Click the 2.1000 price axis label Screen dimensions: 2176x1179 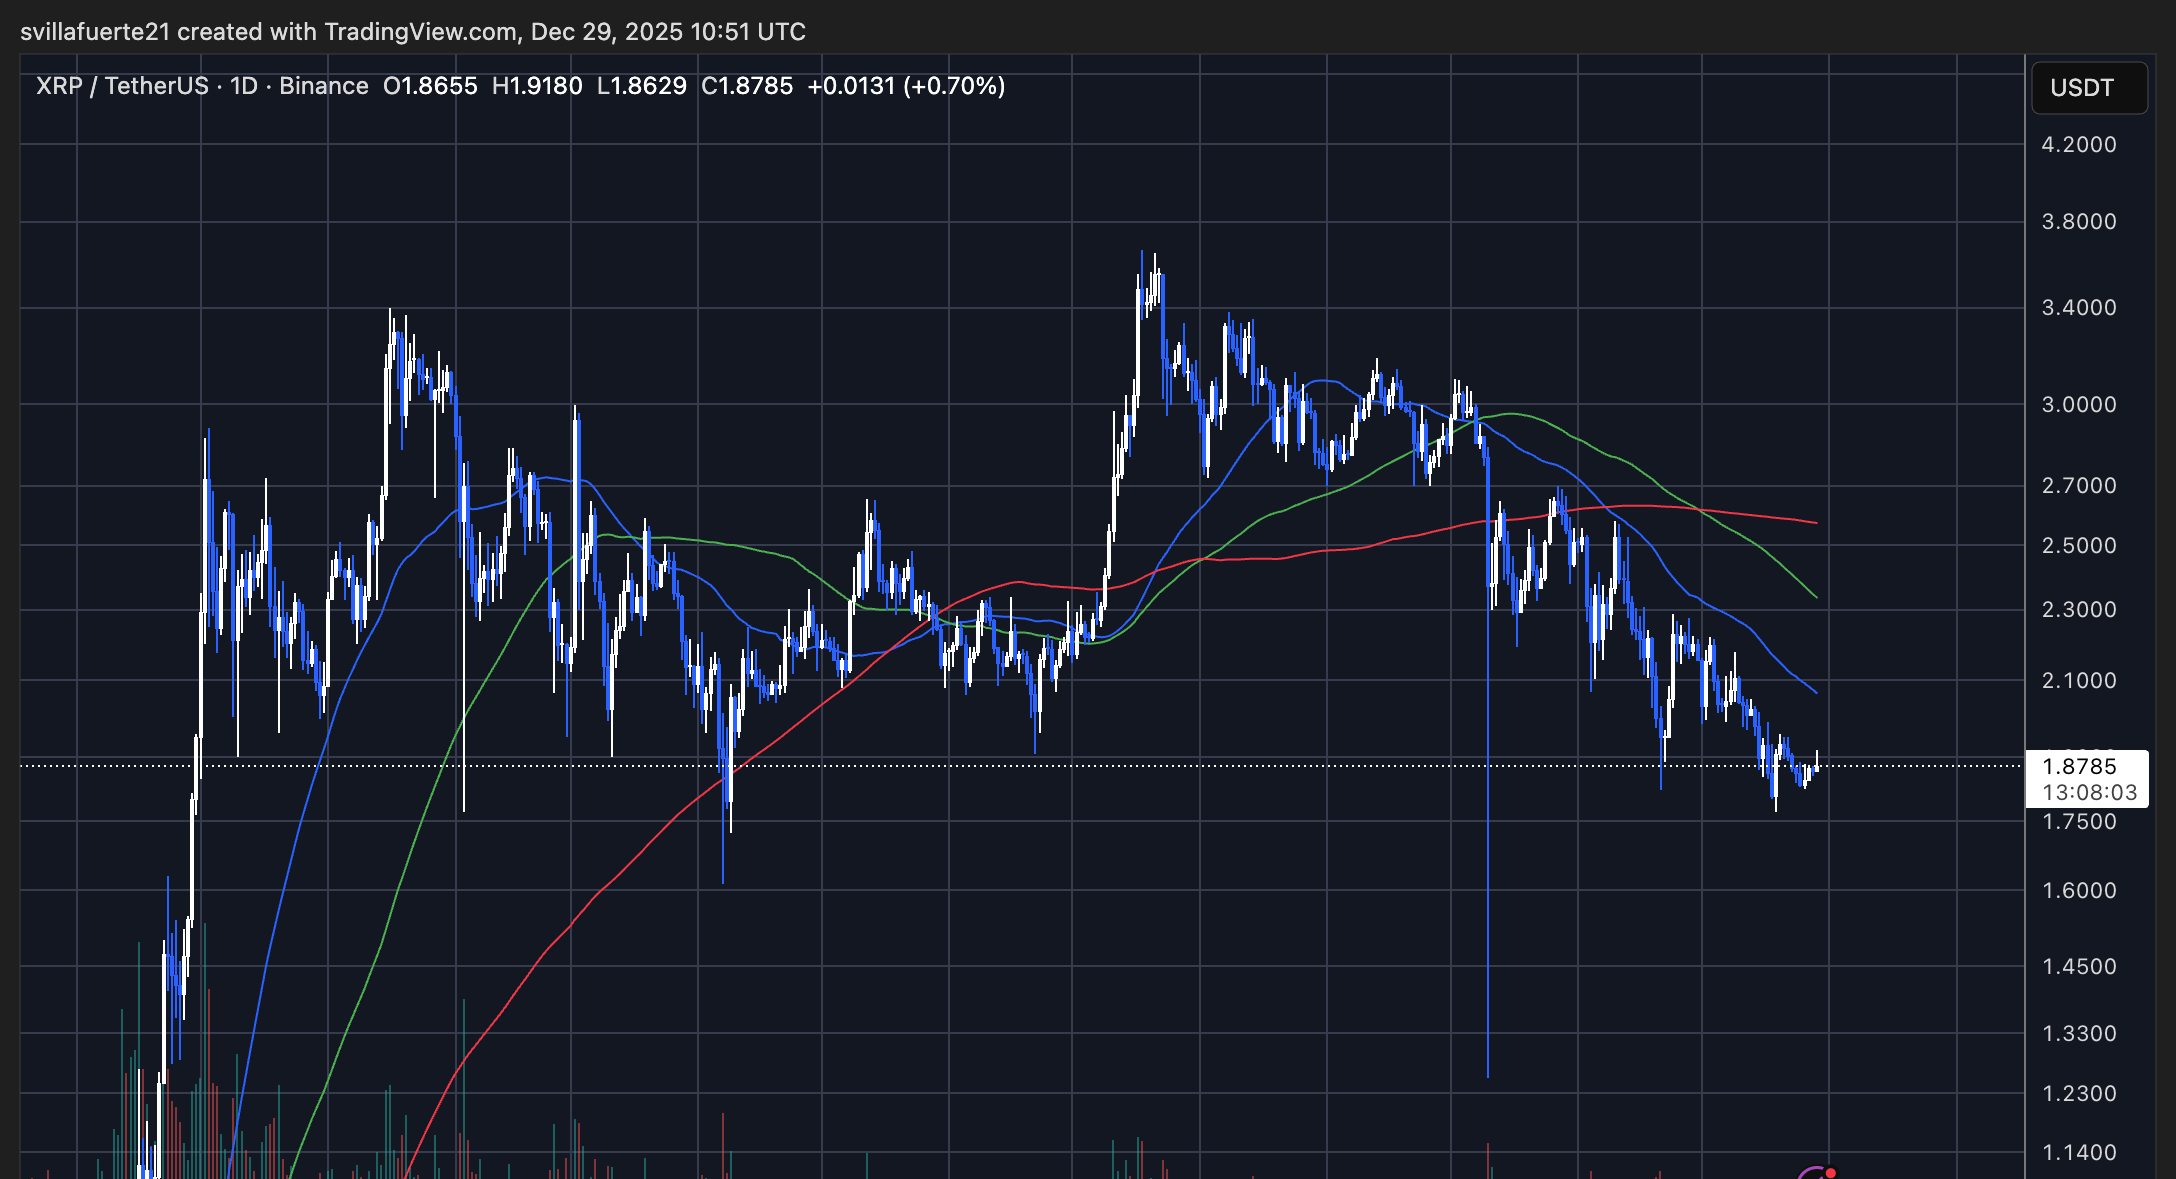2079,681
